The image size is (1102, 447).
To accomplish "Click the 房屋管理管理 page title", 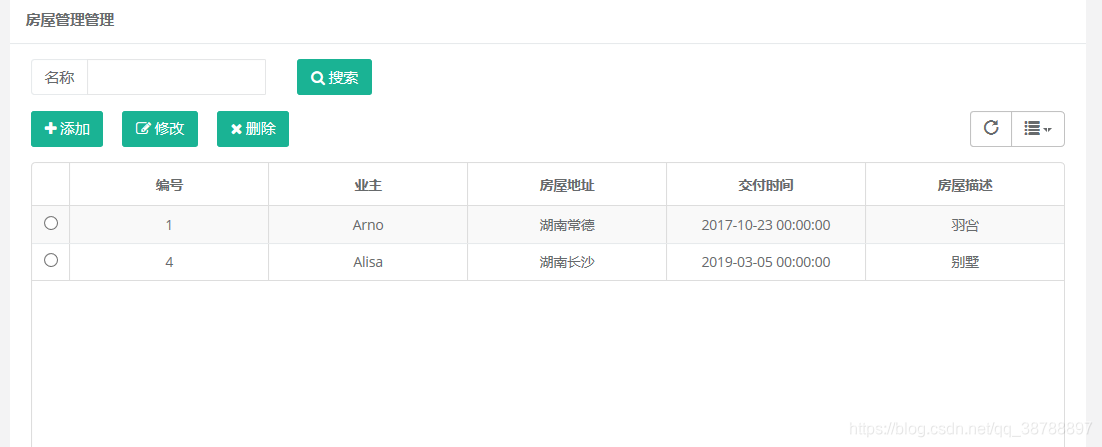I will click(x=70, y=20).
